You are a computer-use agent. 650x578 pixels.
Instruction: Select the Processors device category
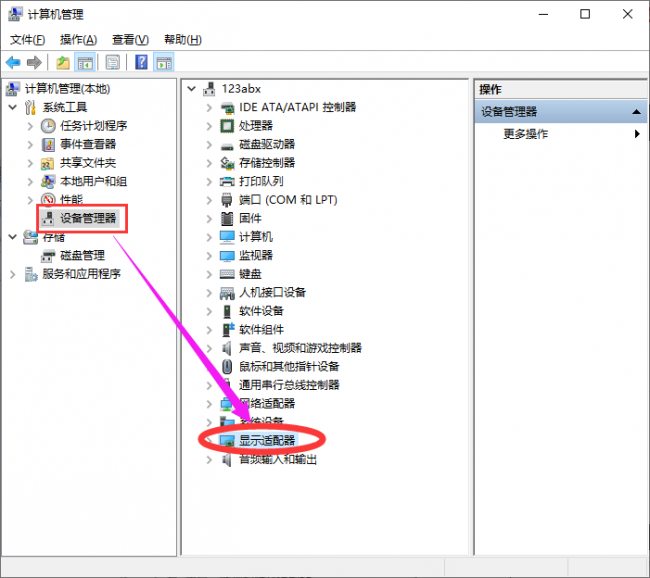(255, 126)
